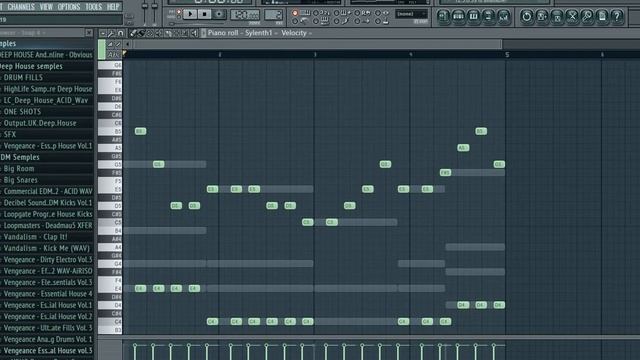Show the piano roll view button
Screen dimensions: 640x360
[x=473, y=16]
